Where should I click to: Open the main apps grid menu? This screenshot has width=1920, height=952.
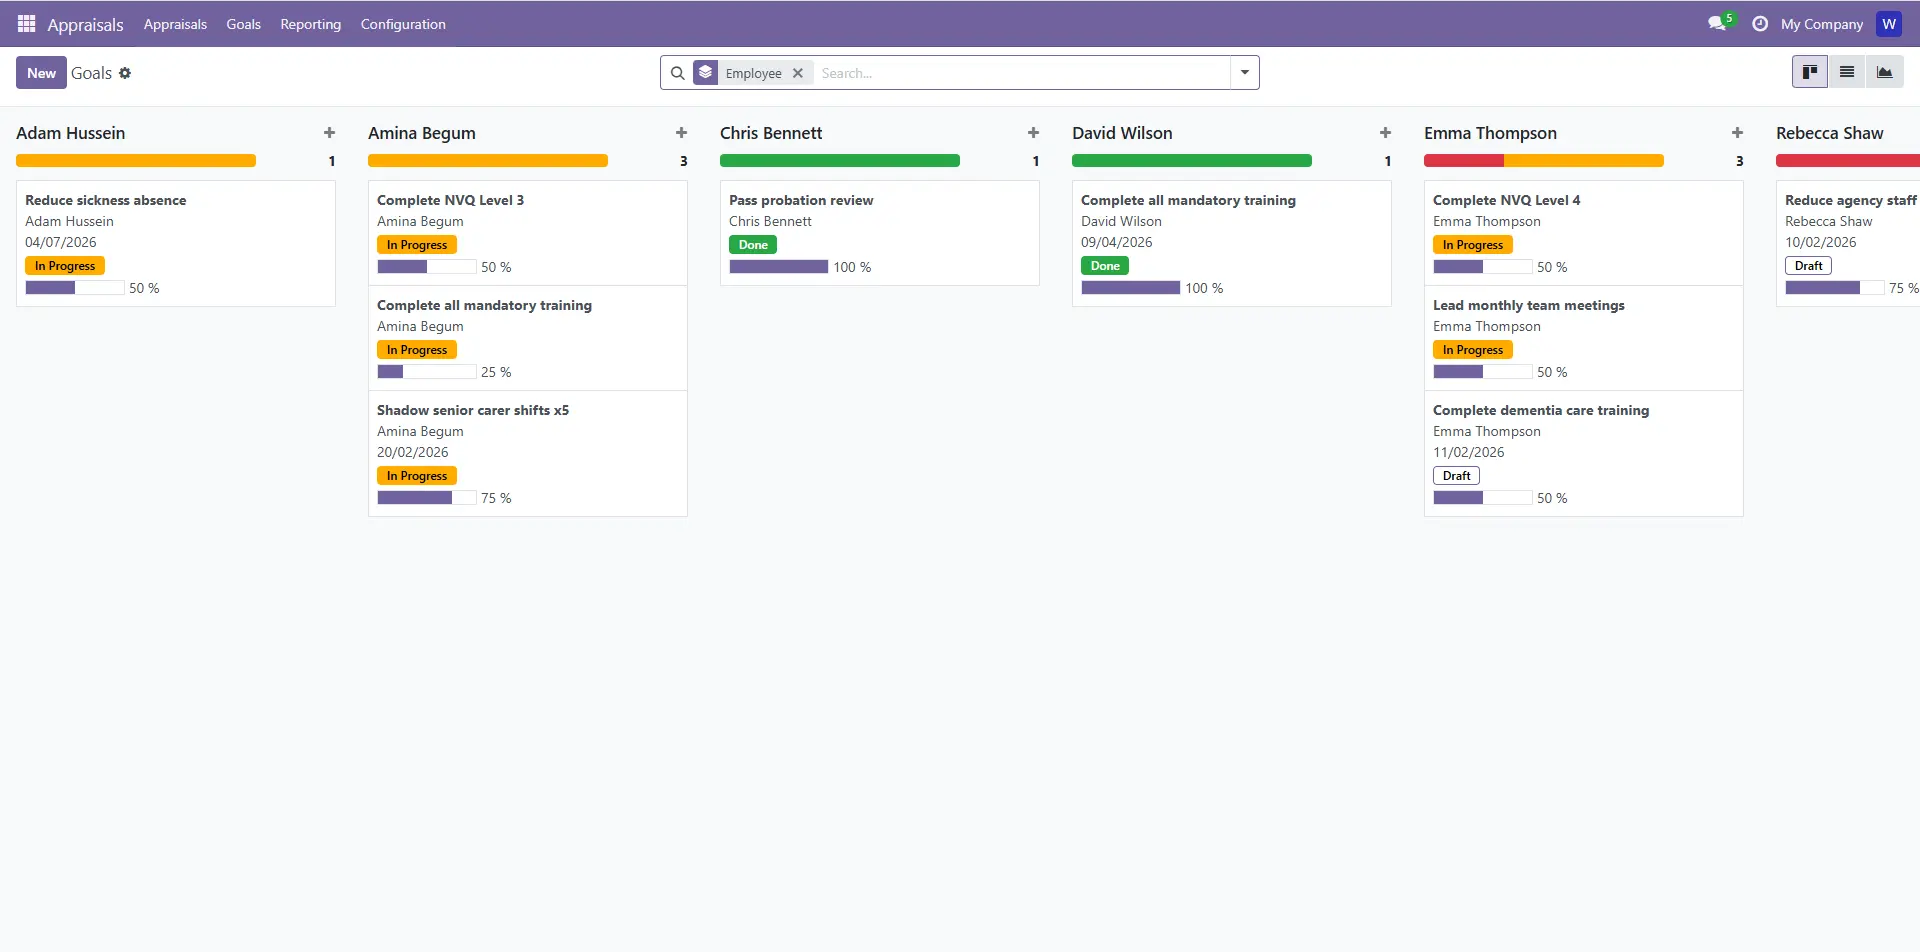point(26,24)
